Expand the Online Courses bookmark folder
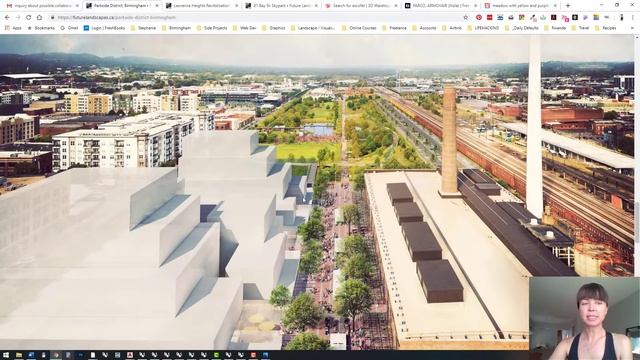 click(x=359, y=28)
